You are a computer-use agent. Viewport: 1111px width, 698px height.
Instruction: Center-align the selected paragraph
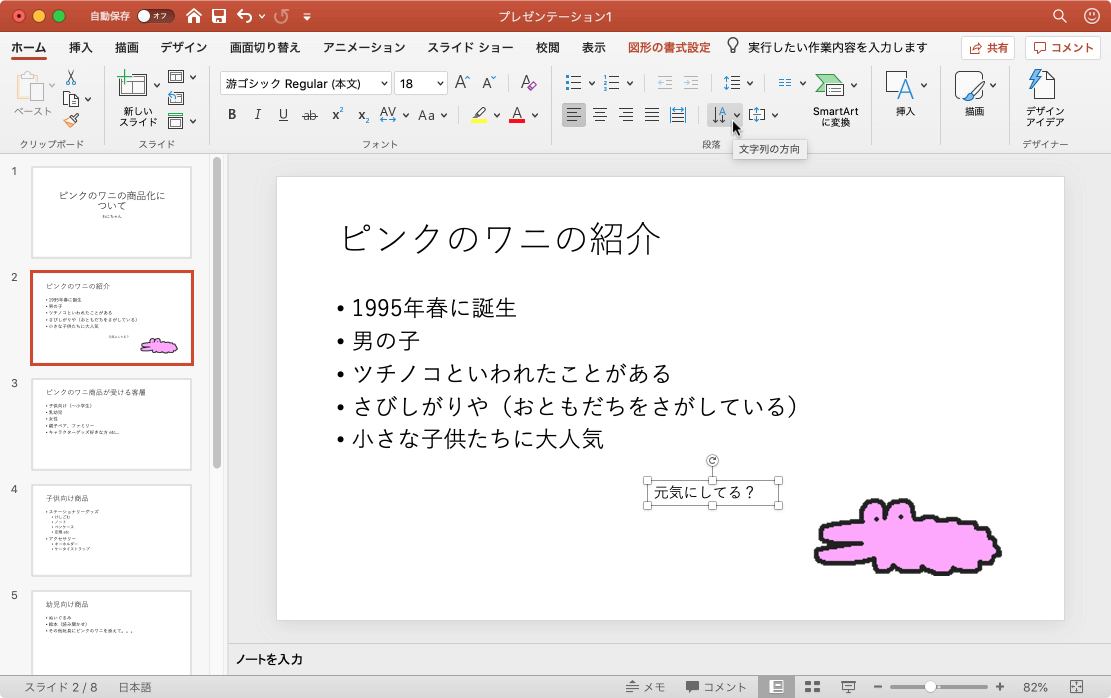click(x=599, y=115)
